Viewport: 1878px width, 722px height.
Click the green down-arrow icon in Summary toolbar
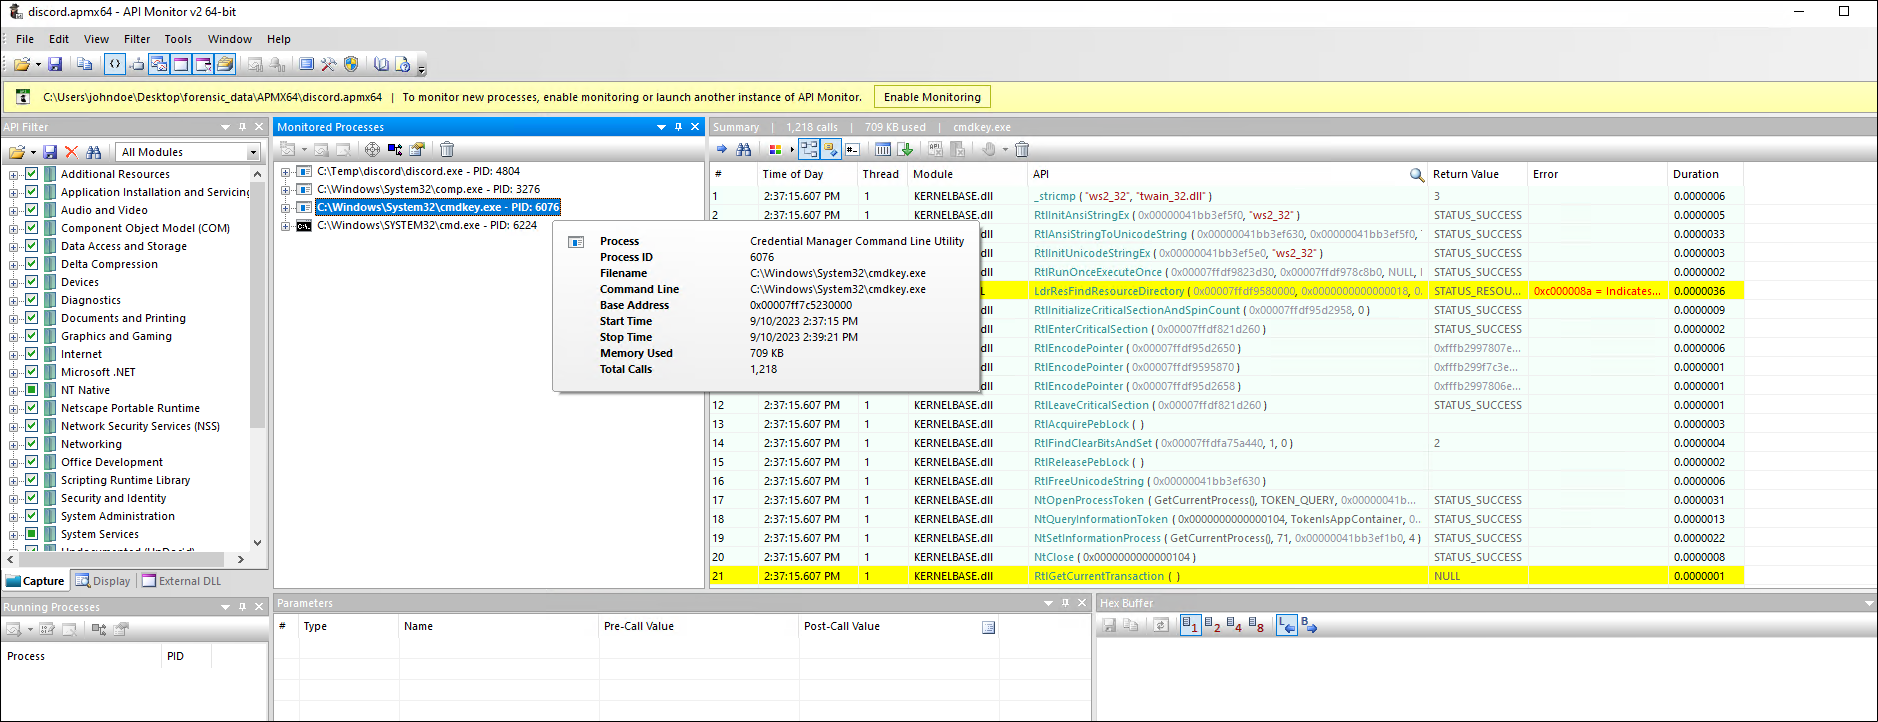tap(905, 149)
